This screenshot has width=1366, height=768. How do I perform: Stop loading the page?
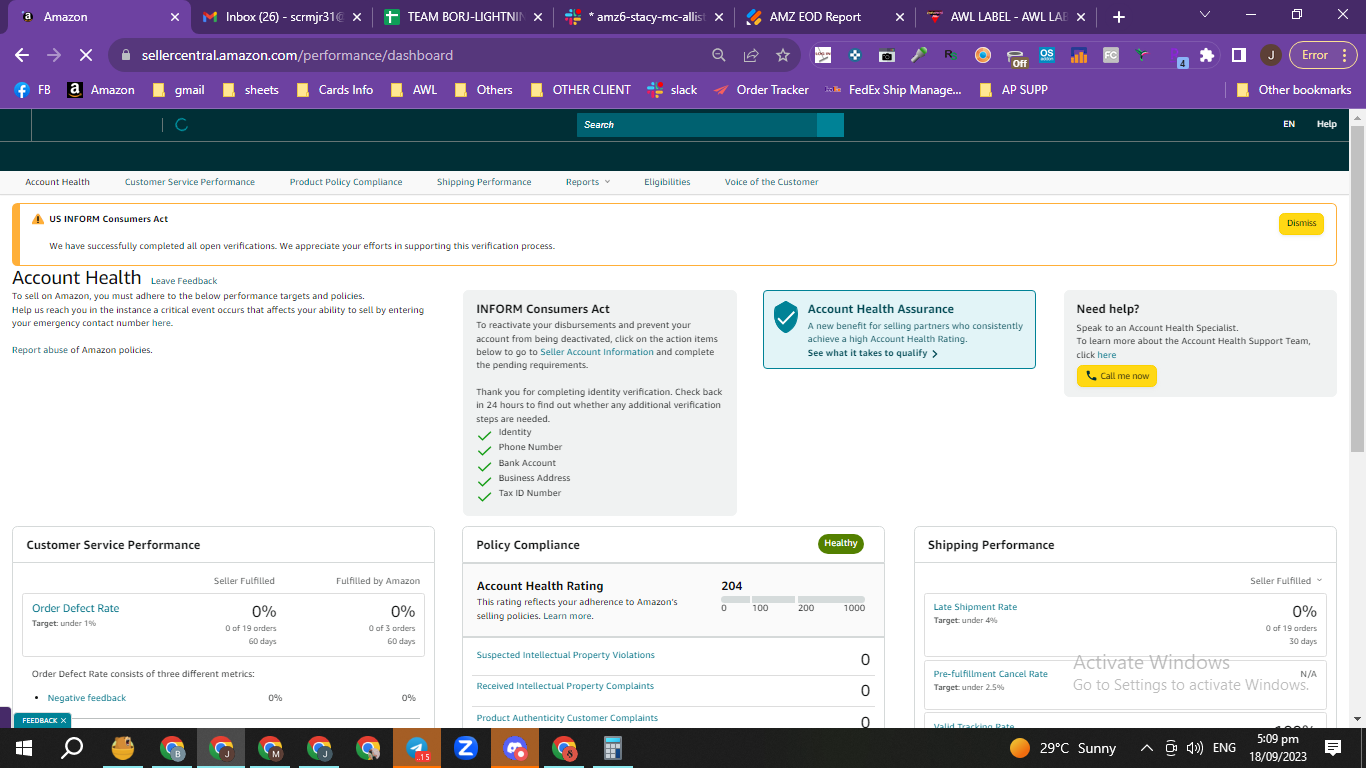86,55
